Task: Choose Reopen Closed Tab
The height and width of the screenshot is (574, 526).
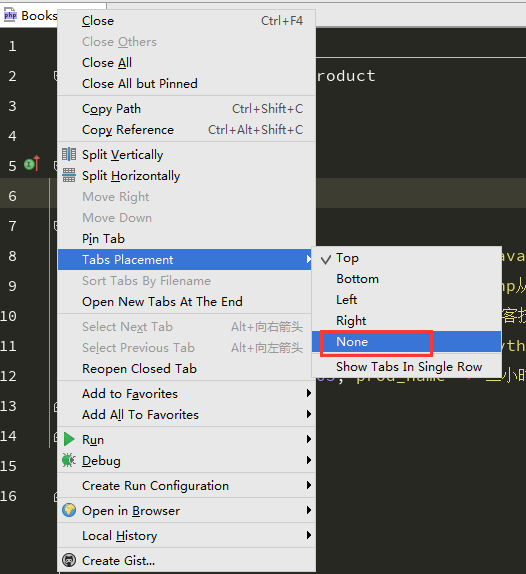Action: [x=186, y=369]
